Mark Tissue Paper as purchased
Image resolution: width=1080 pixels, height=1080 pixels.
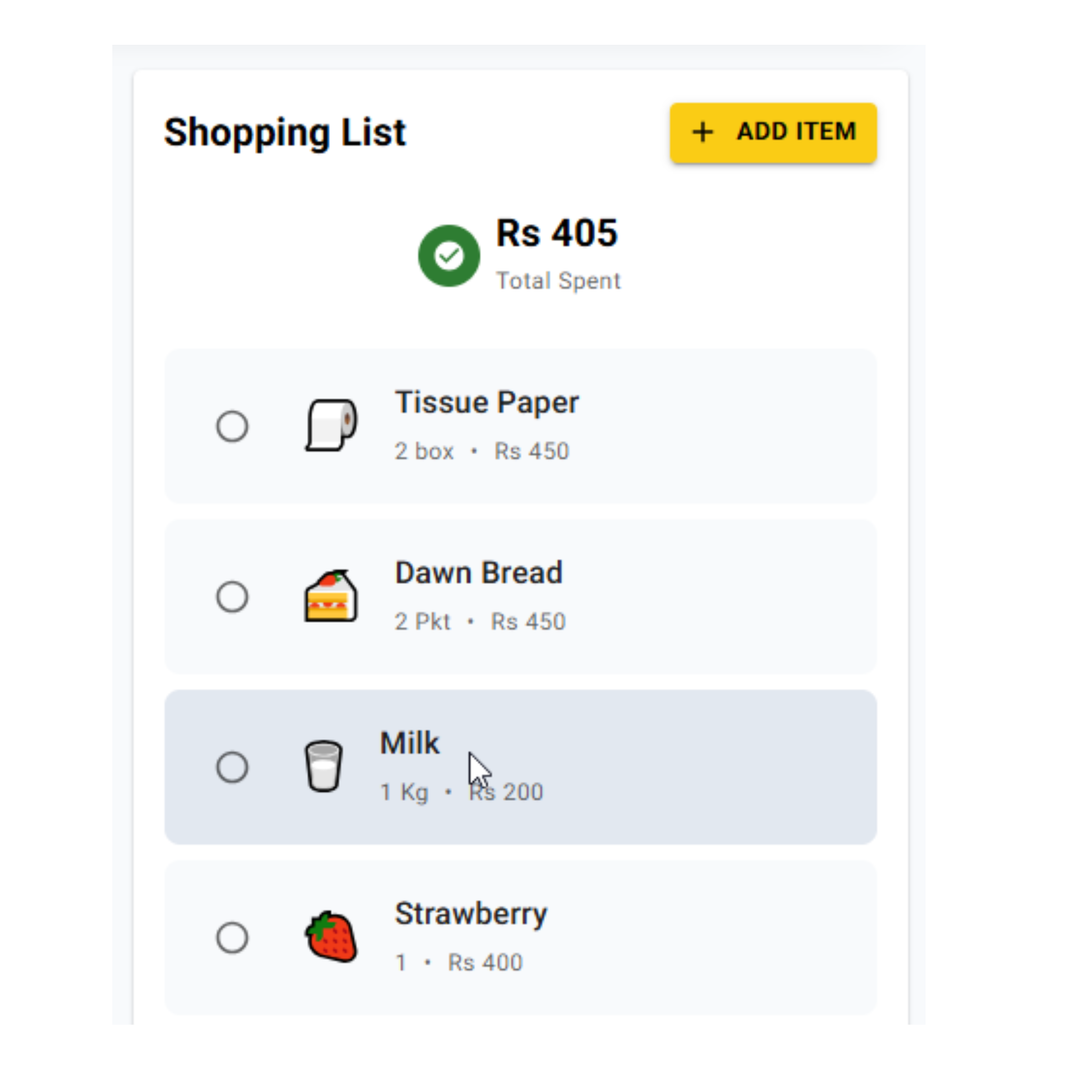click(x=232, y=426)
